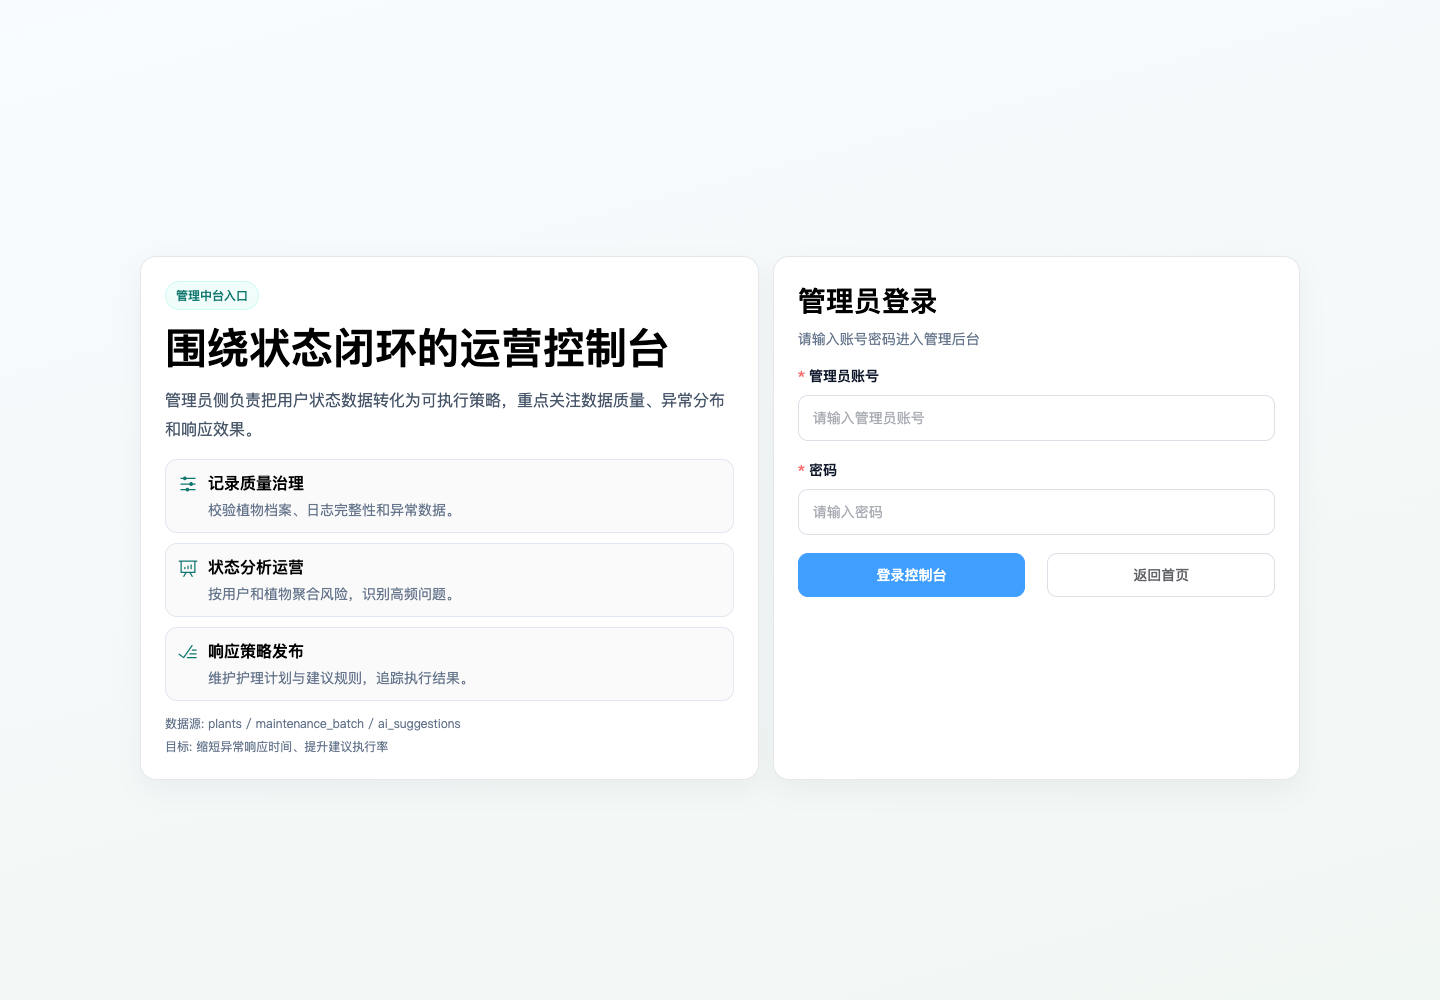Click the 管理员登录 heading
This screenshot has width=1440, height=1000.
867,301
